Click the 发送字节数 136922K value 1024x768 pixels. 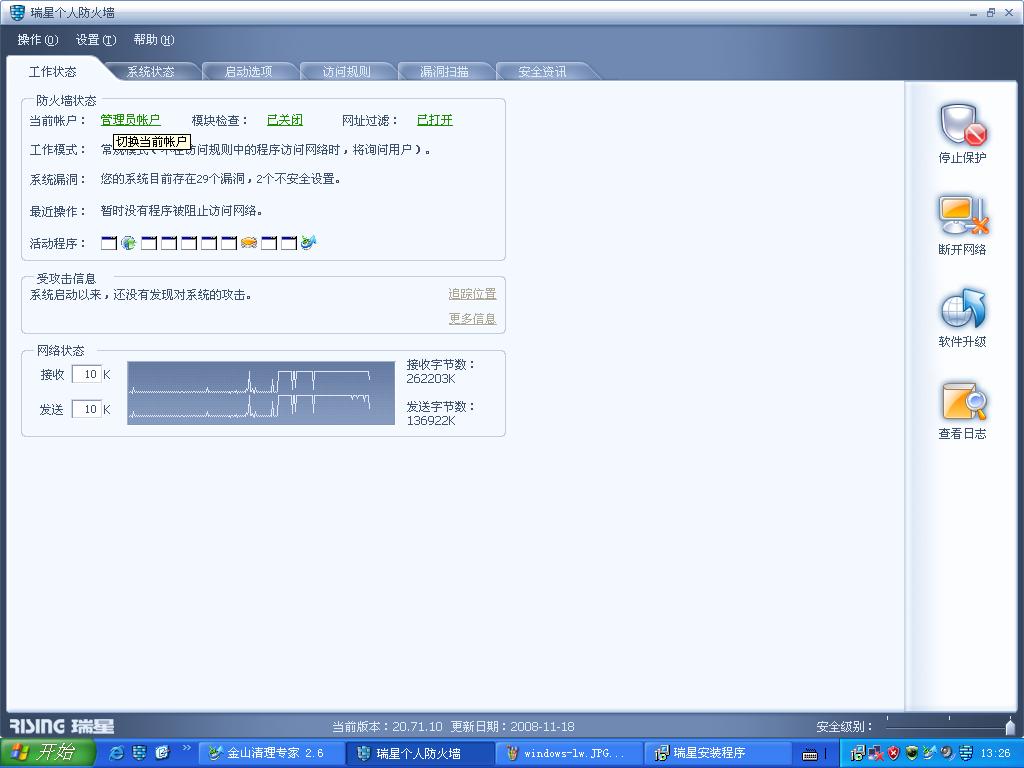click(431, 421)
